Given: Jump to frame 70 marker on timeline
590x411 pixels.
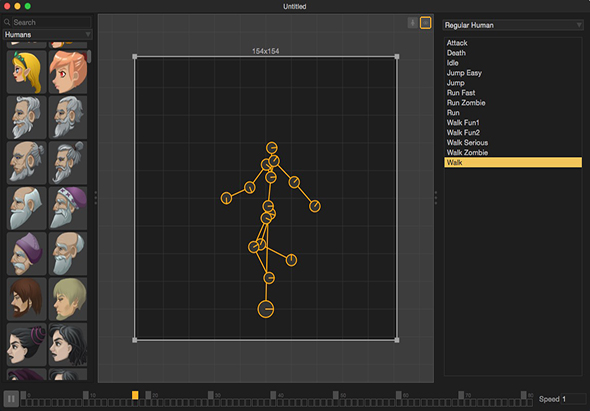Looking at the screenshot, I should pyautogui.click(x=461, y=395).
